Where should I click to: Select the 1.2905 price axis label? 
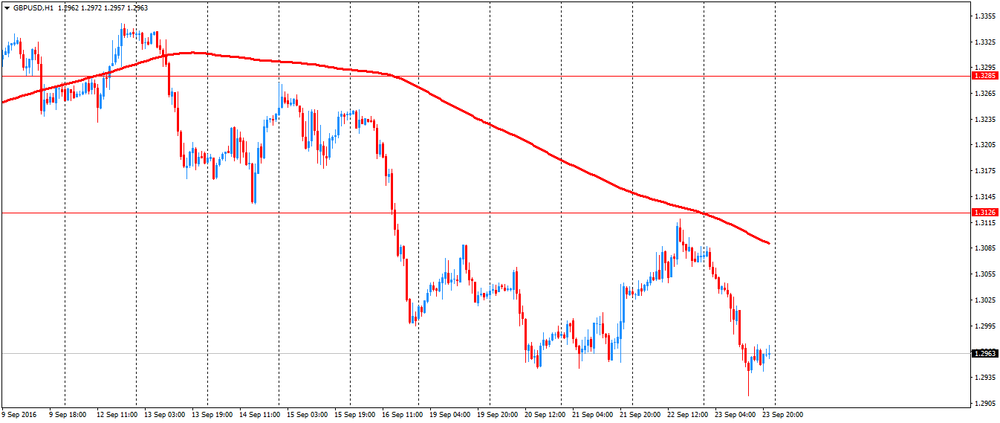click(x=984, y=403)
